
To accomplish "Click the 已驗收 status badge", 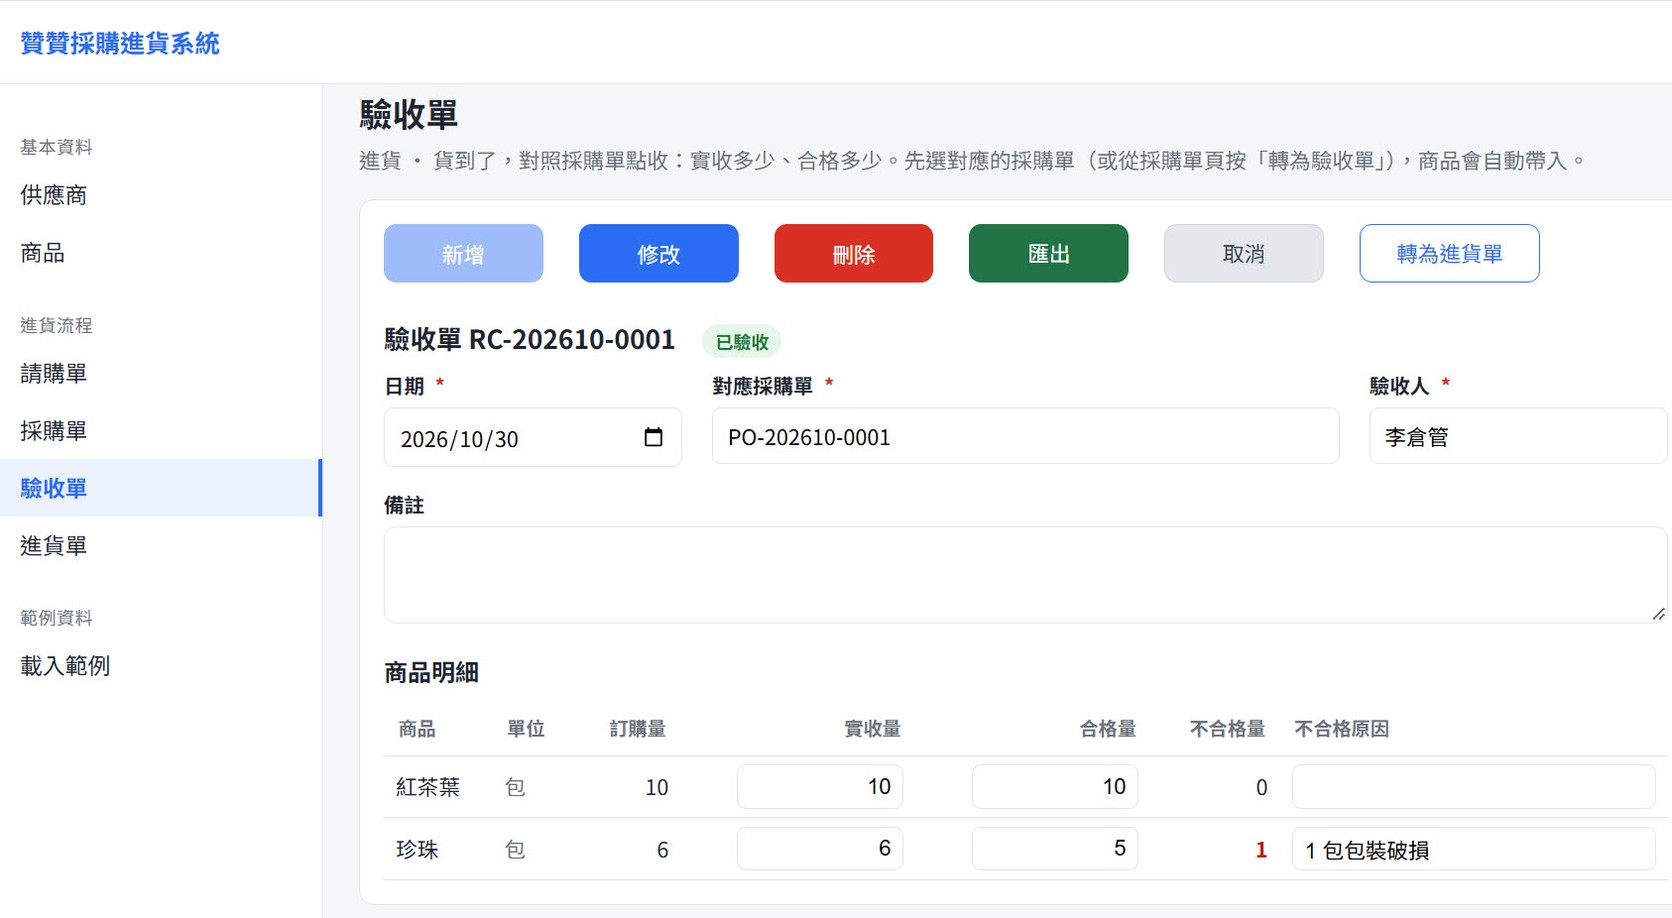I will 742,342.
